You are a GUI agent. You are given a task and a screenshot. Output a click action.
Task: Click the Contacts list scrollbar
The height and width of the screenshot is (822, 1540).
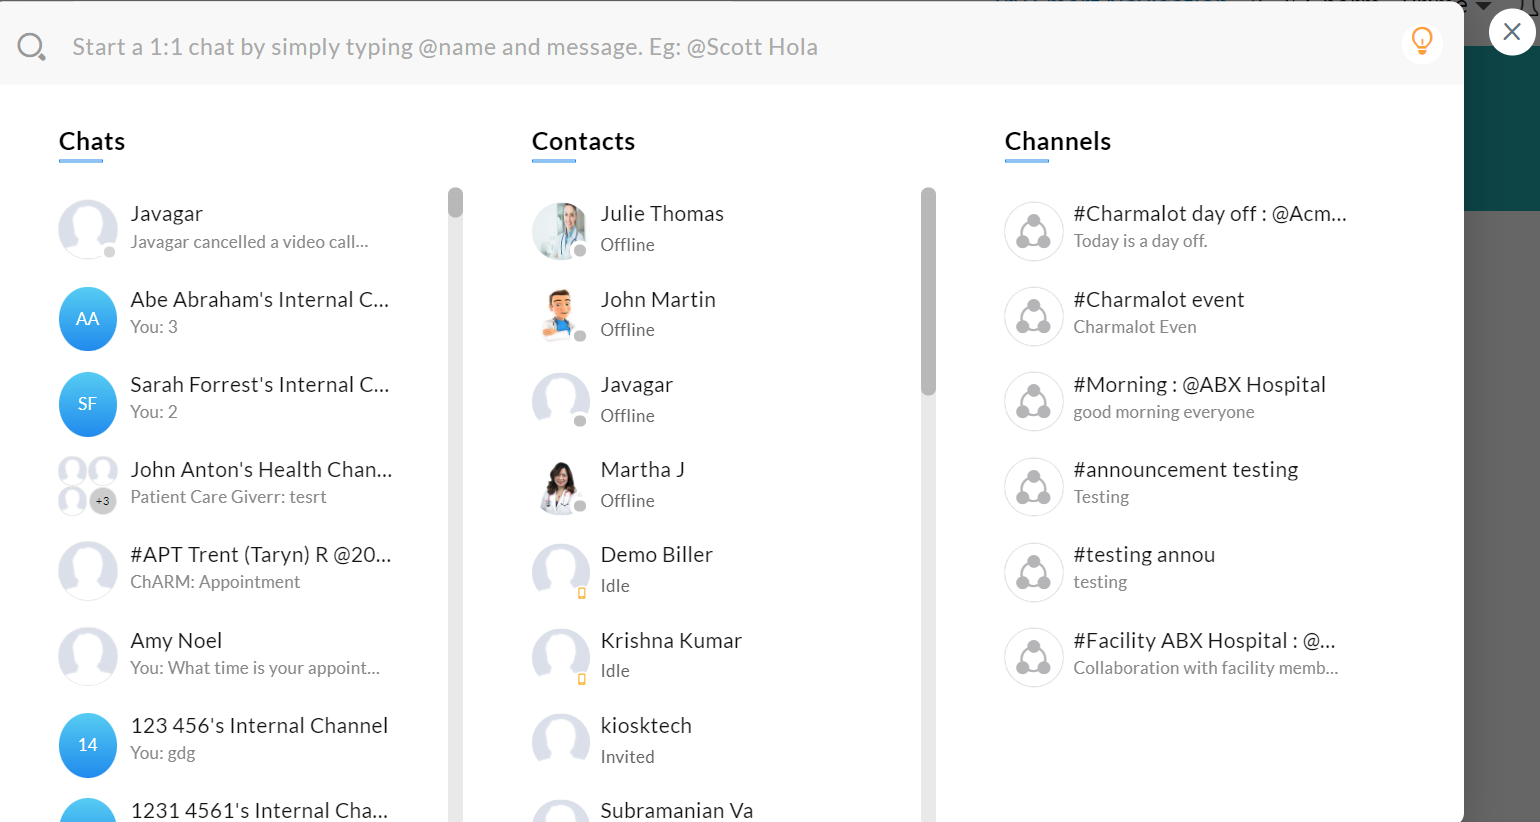pyautogui.click(x=928, y=290)
